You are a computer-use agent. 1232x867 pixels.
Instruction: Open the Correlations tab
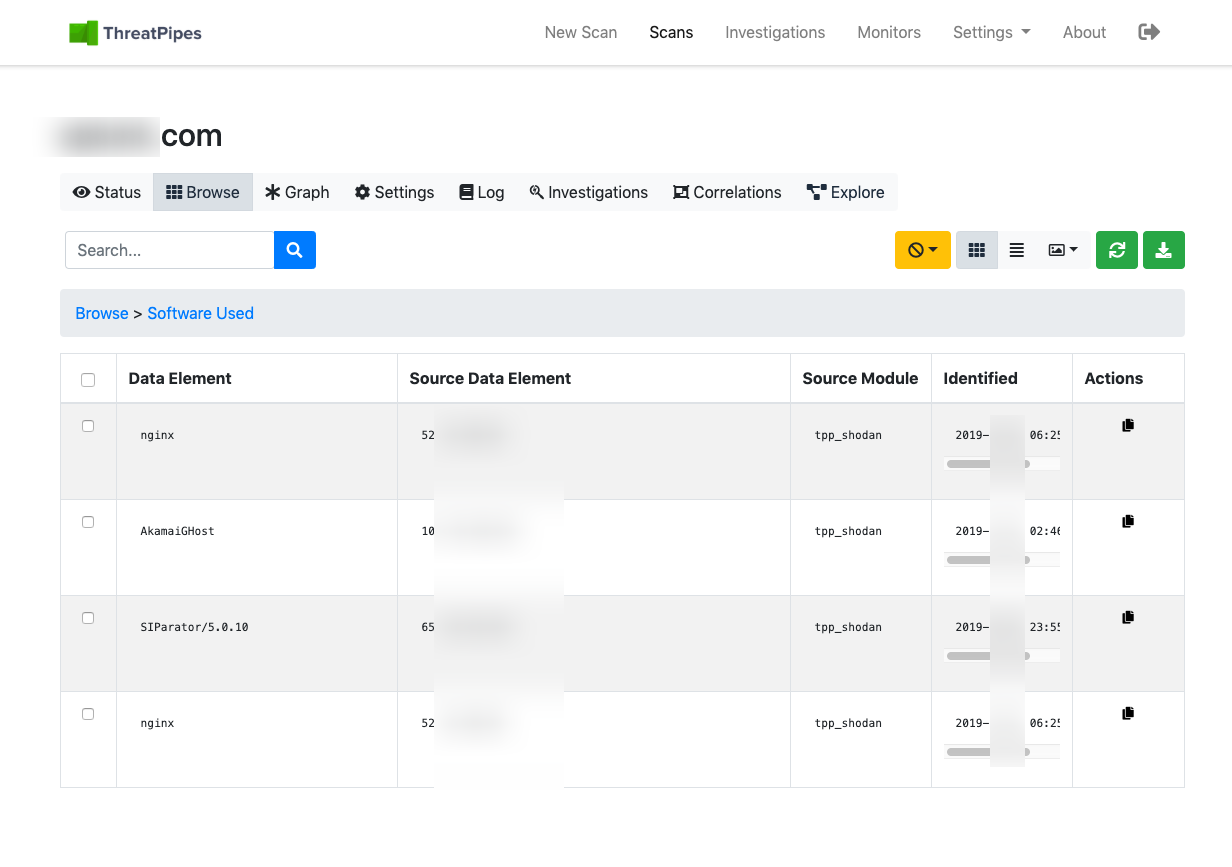(727, 192)
